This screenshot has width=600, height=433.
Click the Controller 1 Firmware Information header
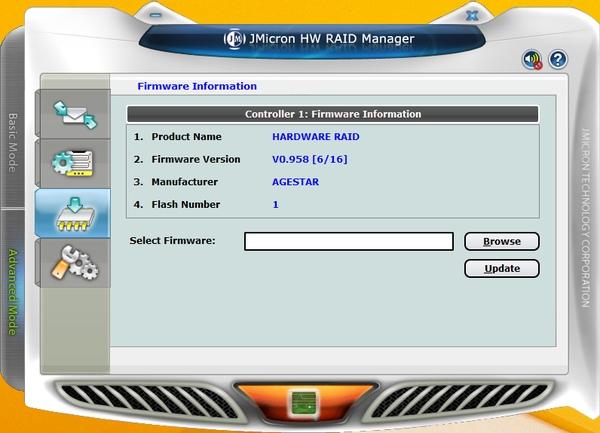point(333,114)
